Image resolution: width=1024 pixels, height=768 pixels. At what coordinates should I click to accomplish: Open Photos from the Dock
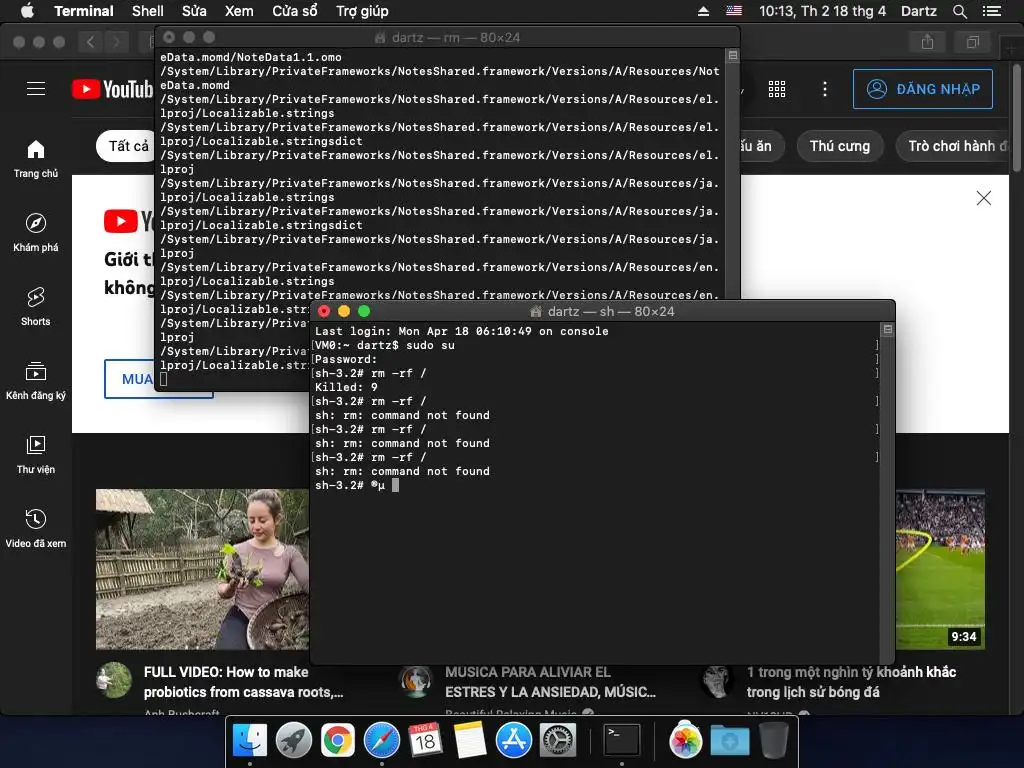pyautogui.click(x=685, y=741)
